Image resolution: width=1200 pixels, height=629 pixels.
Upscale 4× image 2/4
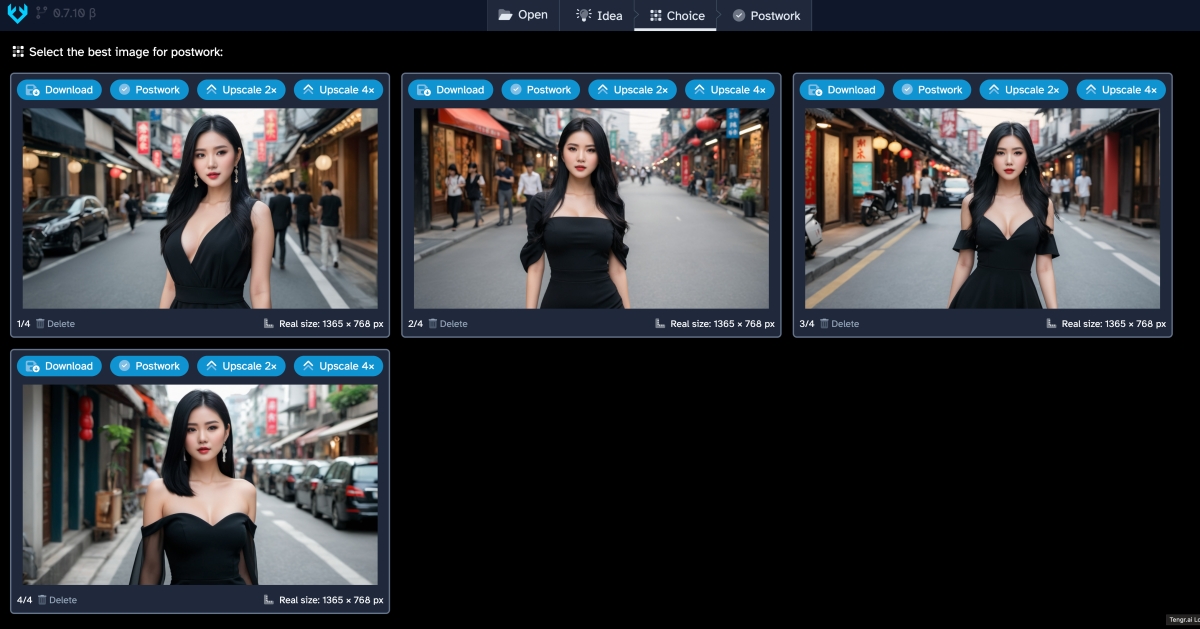coord(729,90)
